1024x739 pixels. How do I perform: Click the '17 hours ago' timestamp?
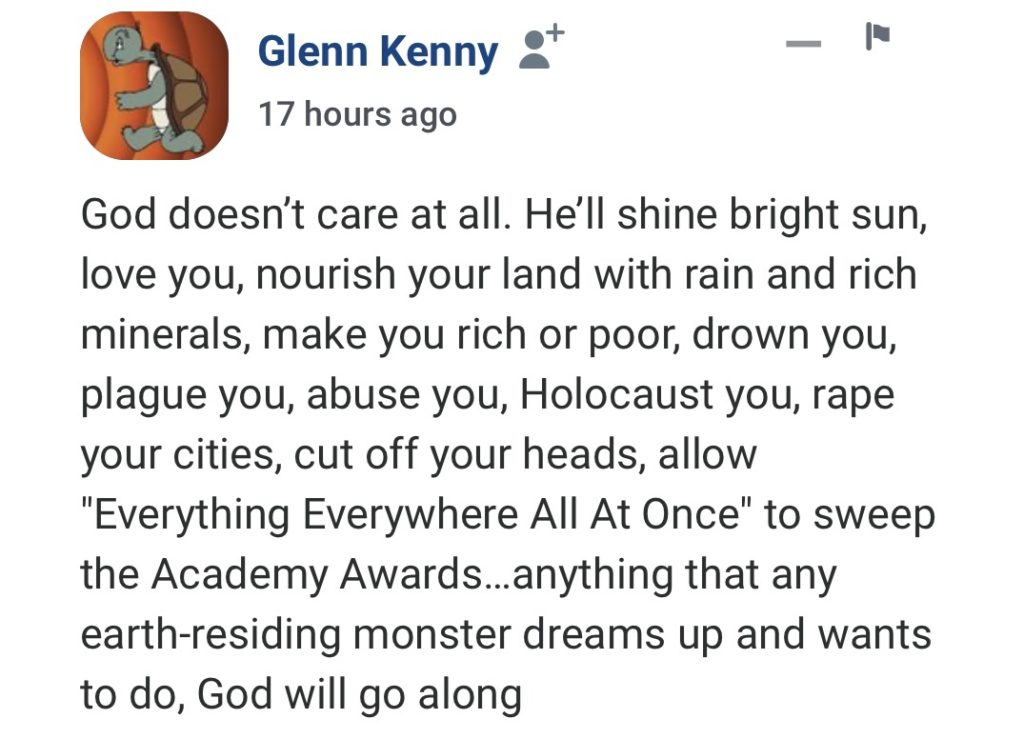[x=357, y=115]
